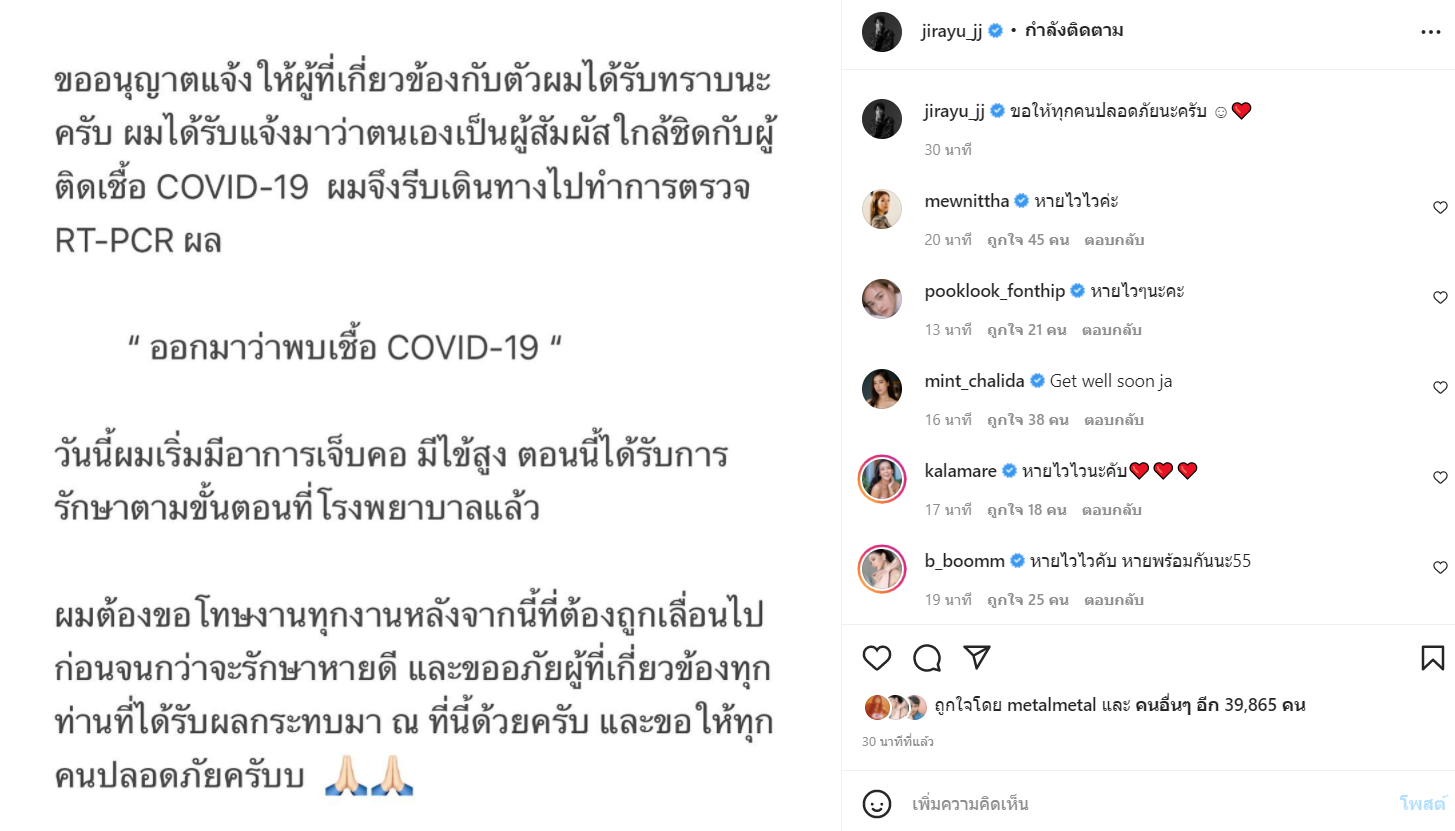Viewport: 1455px width, 831px height.
Task: Like the post with the heart icon
Action: pyautogui.click(x=877, y=657)
